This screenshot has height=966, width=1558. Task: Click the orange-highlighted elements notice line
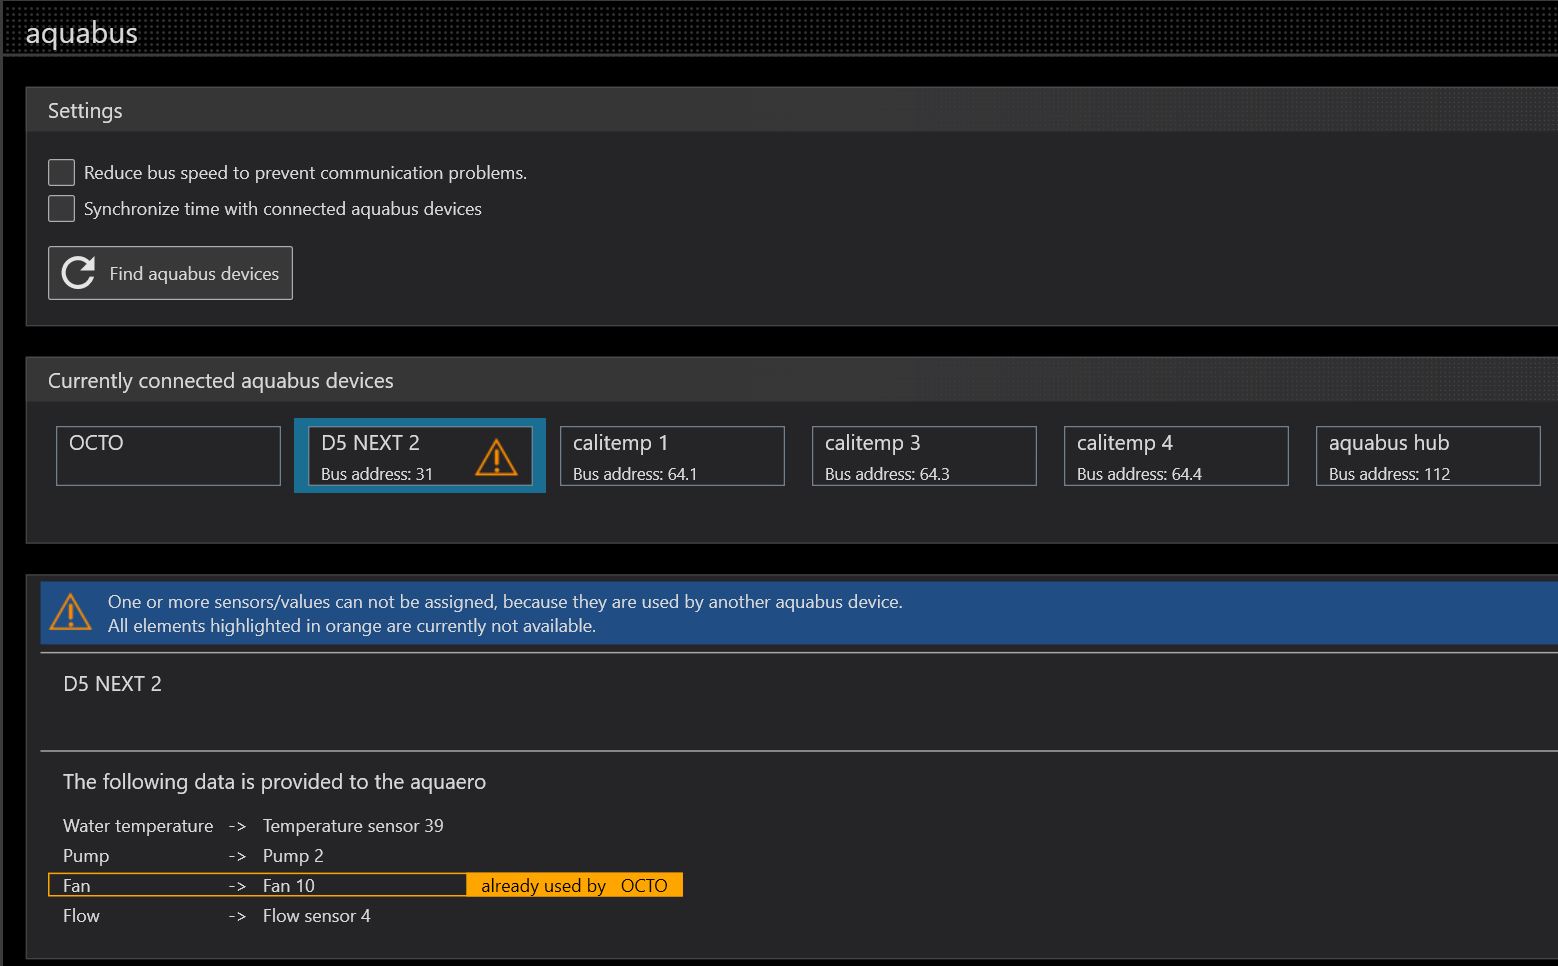coord(352,626)
